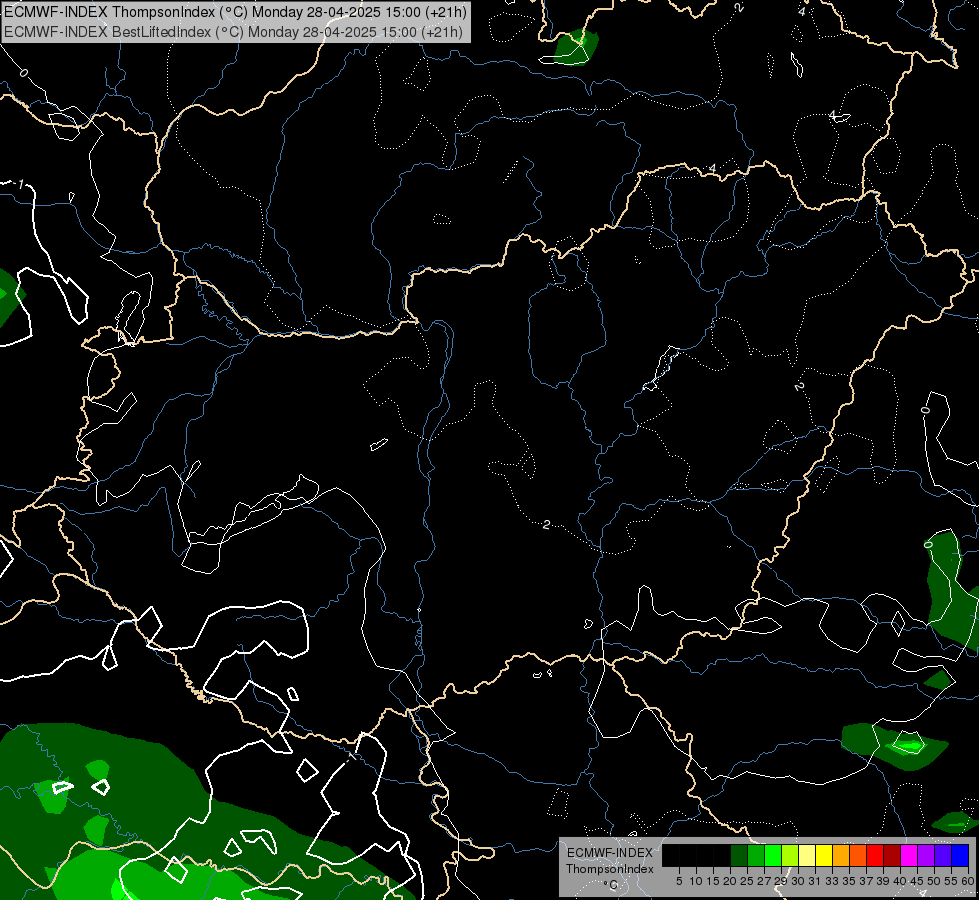Click the '°C' unit label in legend
The image size is (979, 900).
pos(611,884)
